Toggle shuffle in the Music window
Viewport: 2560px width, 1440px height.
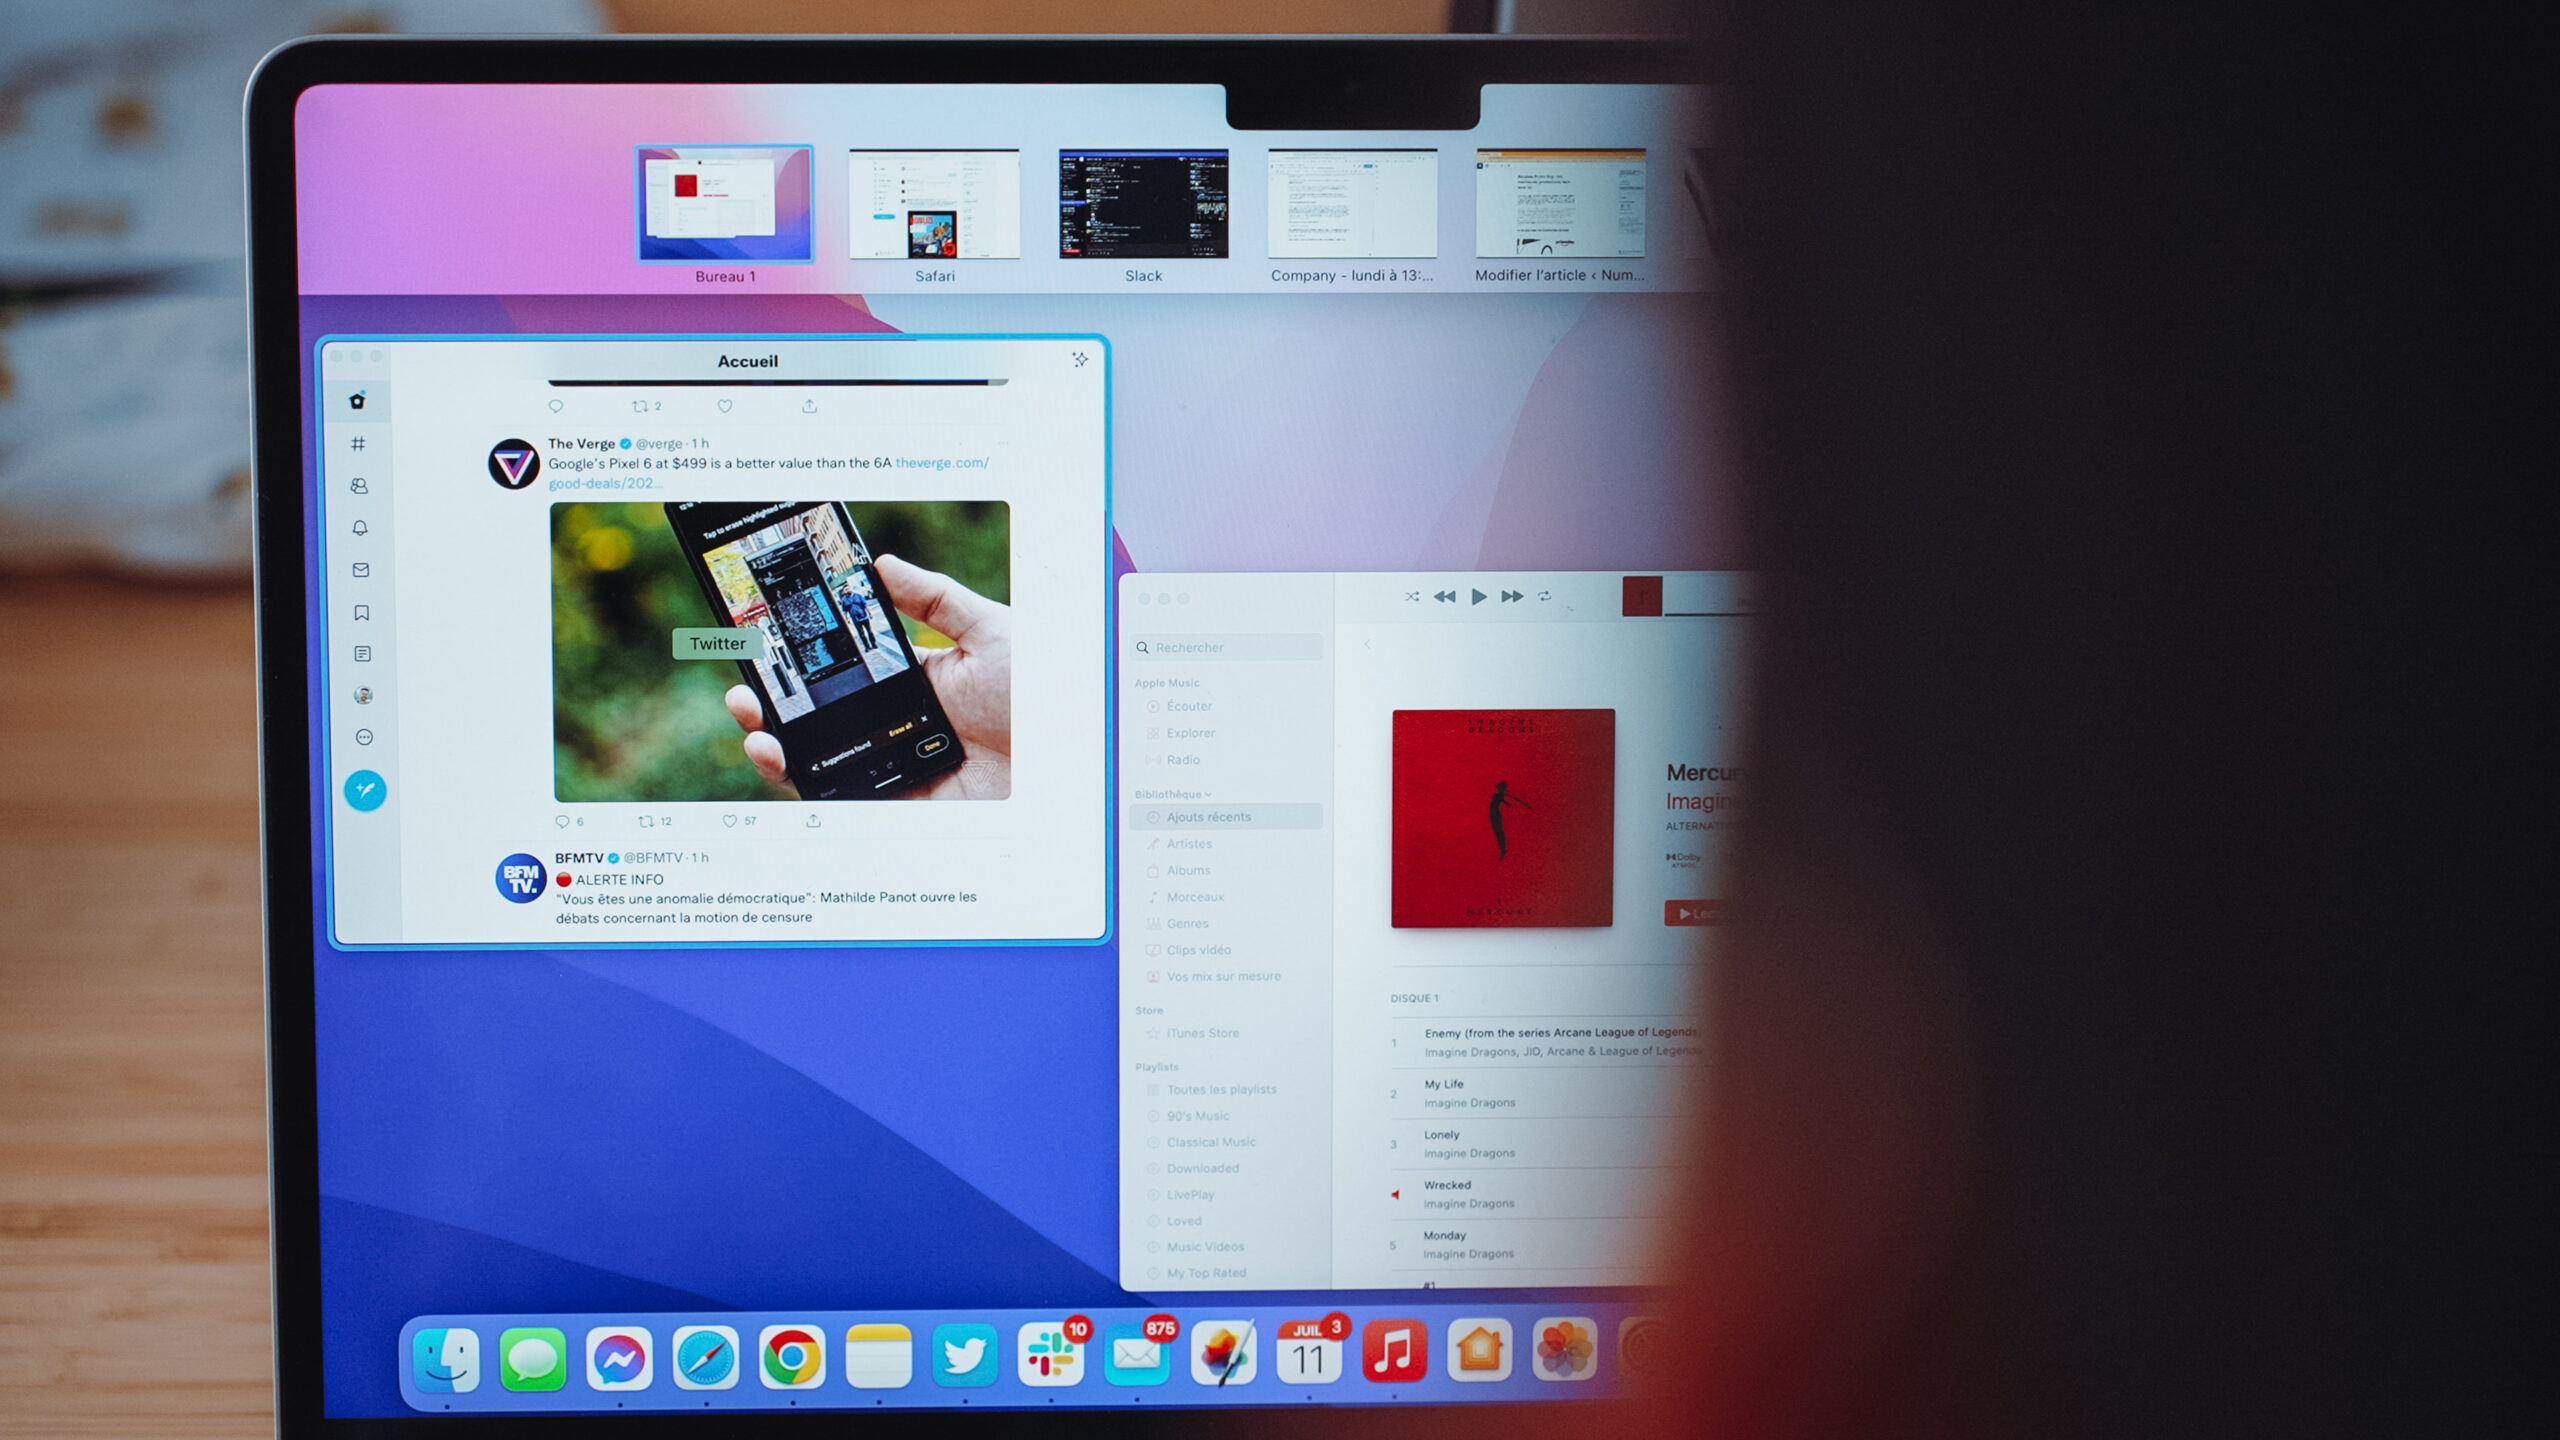pos(1412,596)
